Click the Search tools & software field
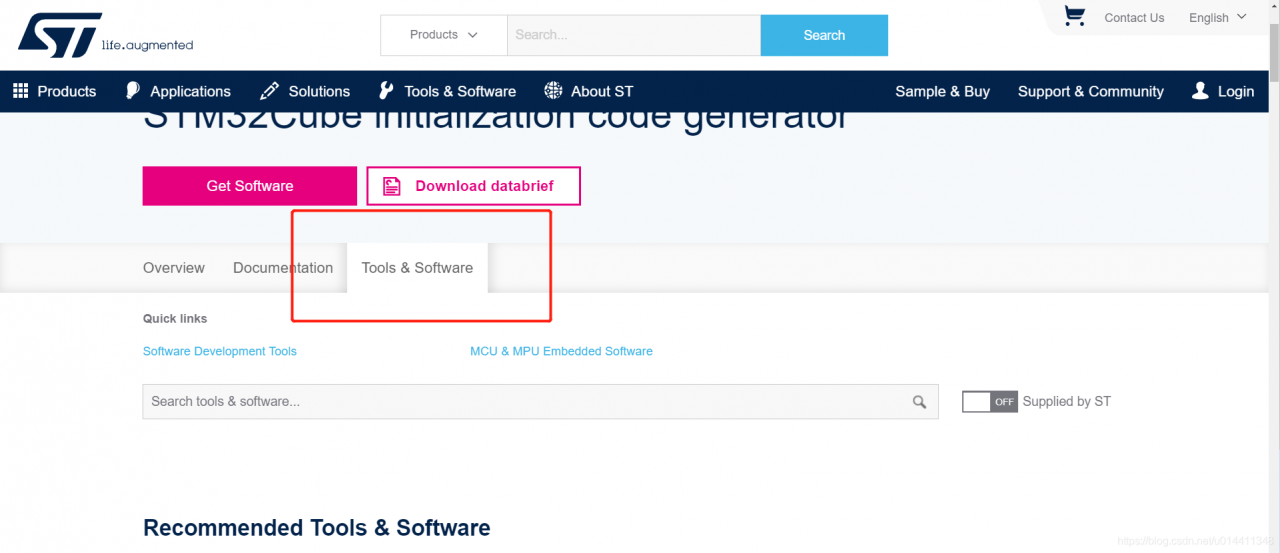 pos(540,401)
